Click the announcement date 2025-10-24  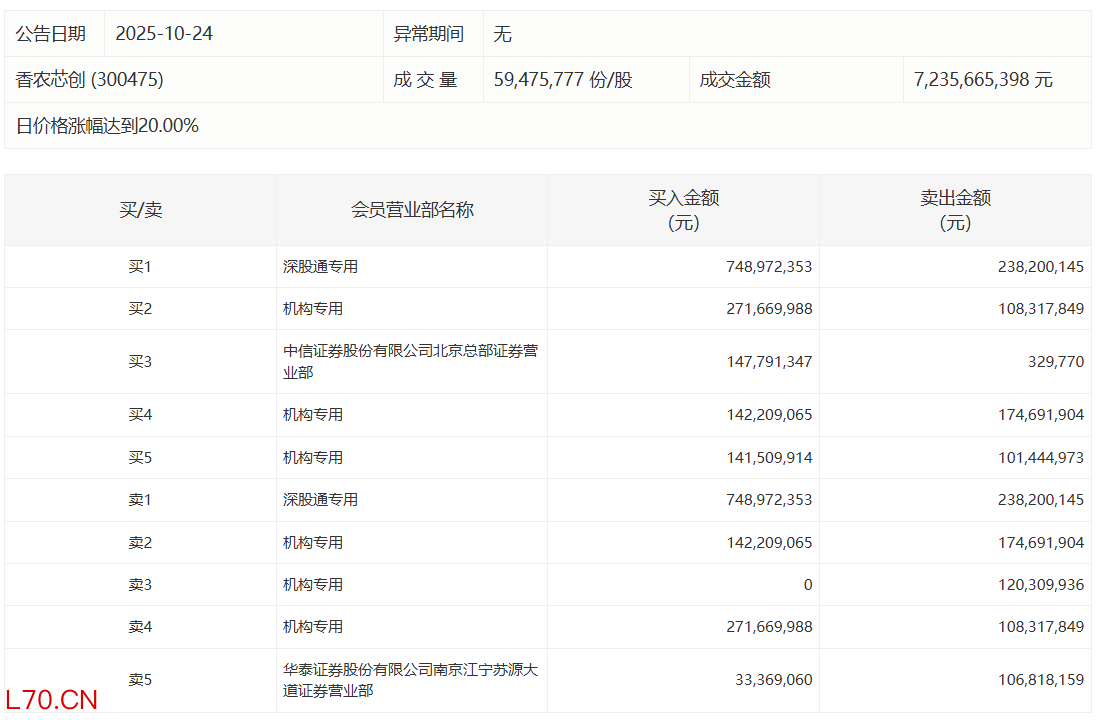coord(164,34)
